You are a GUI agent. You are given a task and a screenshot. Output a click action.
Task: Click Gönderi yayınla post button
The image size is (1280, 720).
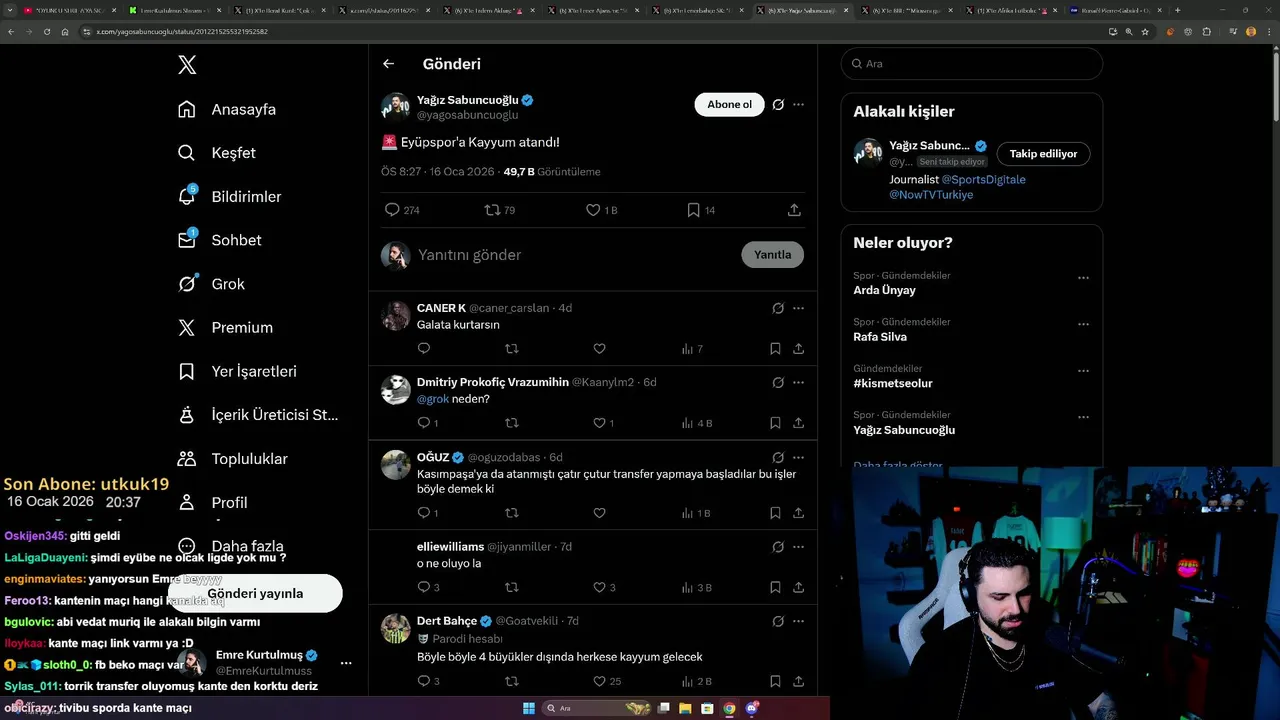coord(255,593)
